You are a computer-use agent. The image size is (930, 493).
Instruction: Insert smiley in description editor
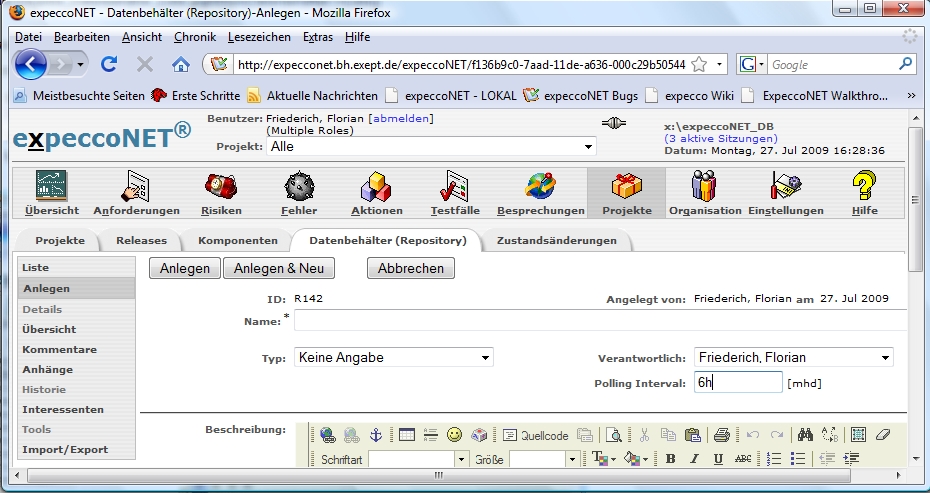tap(454, 435)
